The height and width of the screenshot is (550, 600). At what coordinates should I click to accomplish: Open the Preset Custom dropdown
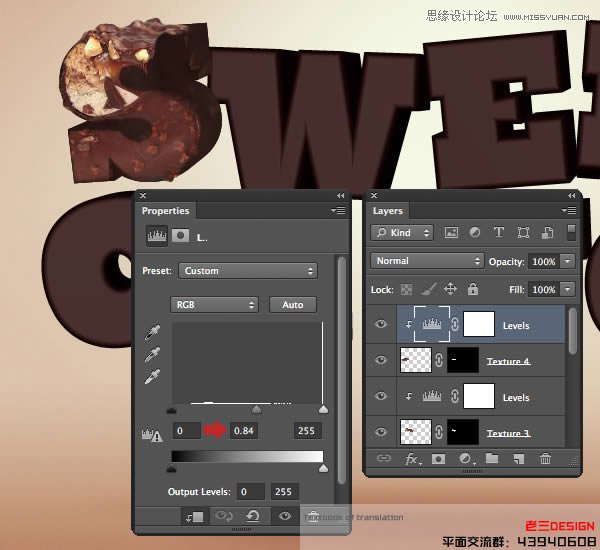248,271
